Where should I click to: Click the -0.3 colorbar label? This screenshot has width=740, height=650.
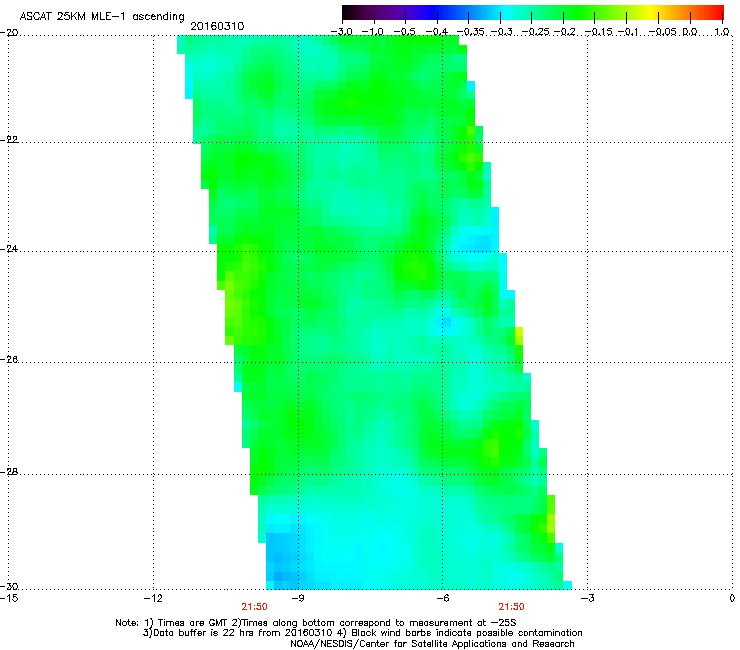click(501, 32)
